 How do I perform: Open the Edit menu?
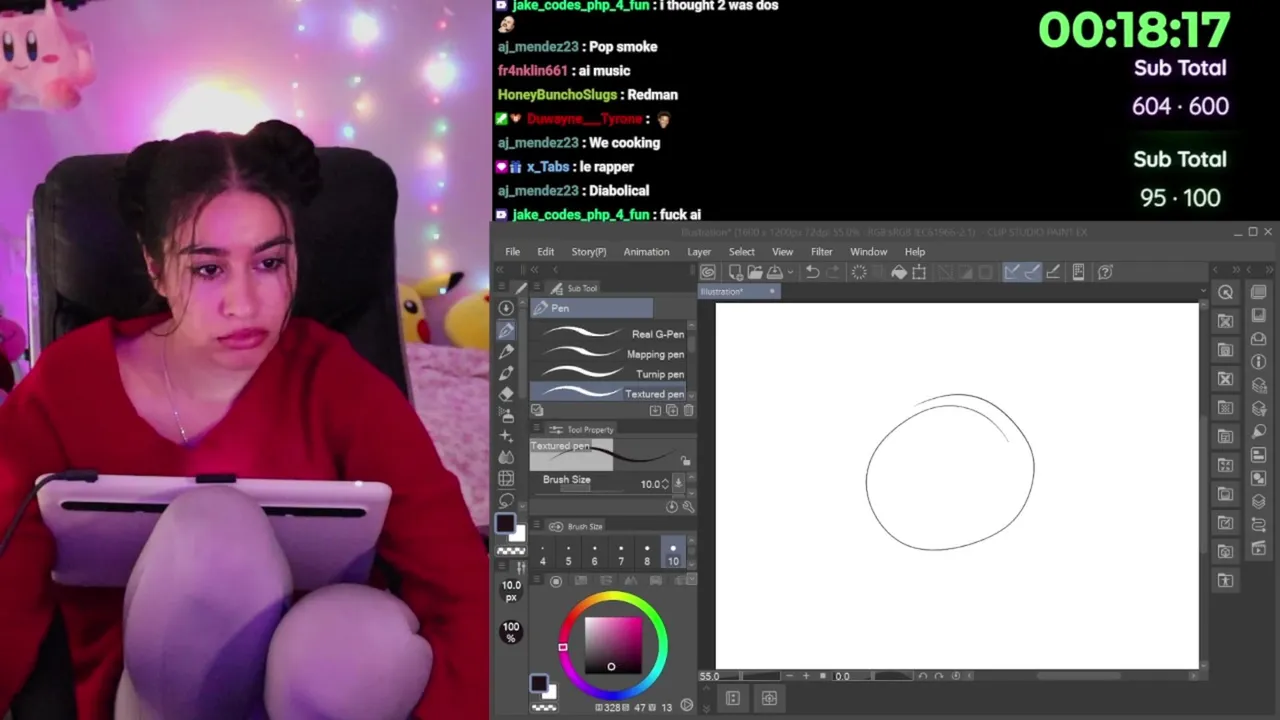(545, 252)
